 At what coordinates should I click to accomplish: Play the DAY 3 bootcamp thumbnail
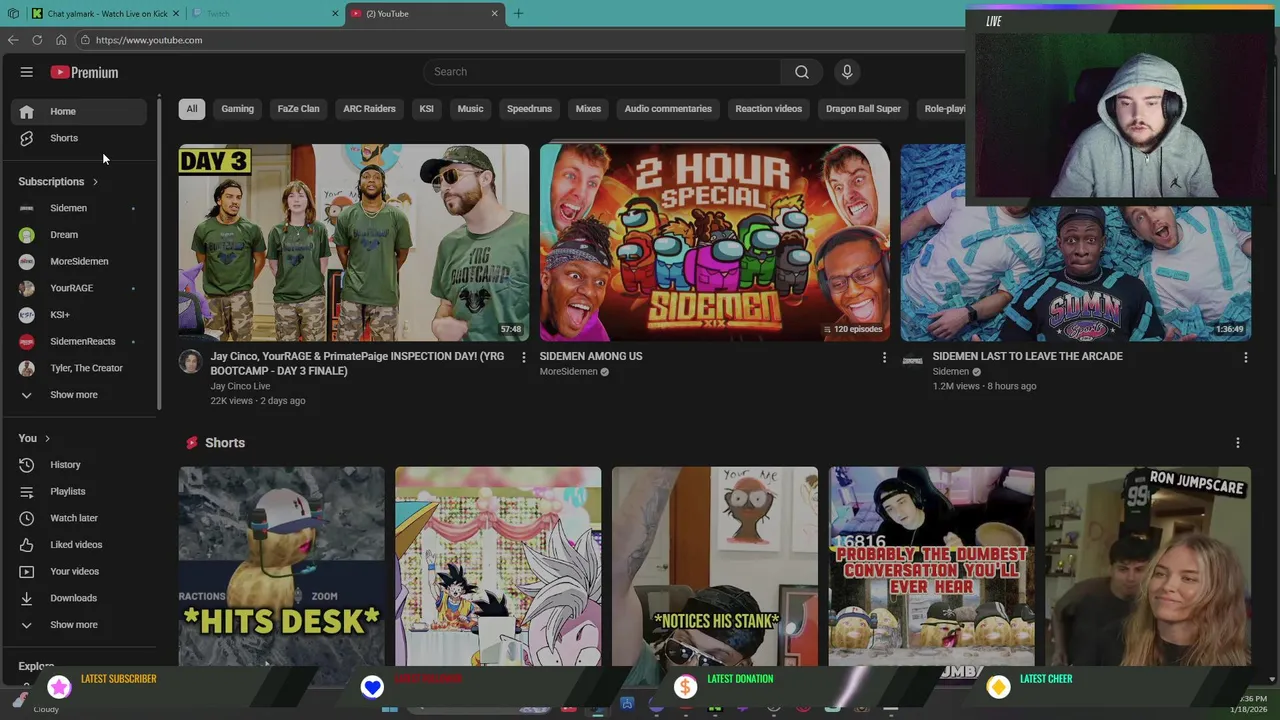(354, 243)
